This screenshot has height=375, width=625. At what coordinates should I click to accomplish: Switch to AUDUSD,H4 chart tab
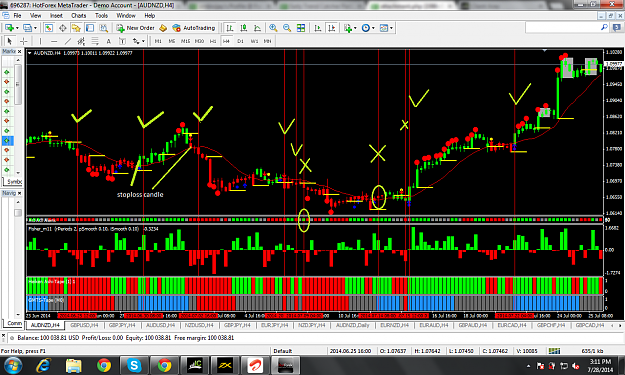(160, 325)
